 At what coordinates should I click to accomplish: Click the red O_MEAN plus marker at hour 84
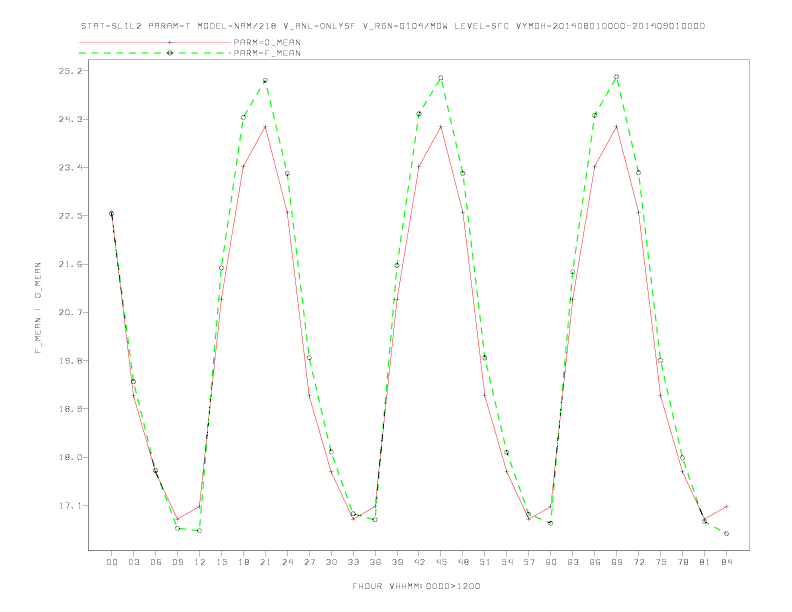coord(726,506)
